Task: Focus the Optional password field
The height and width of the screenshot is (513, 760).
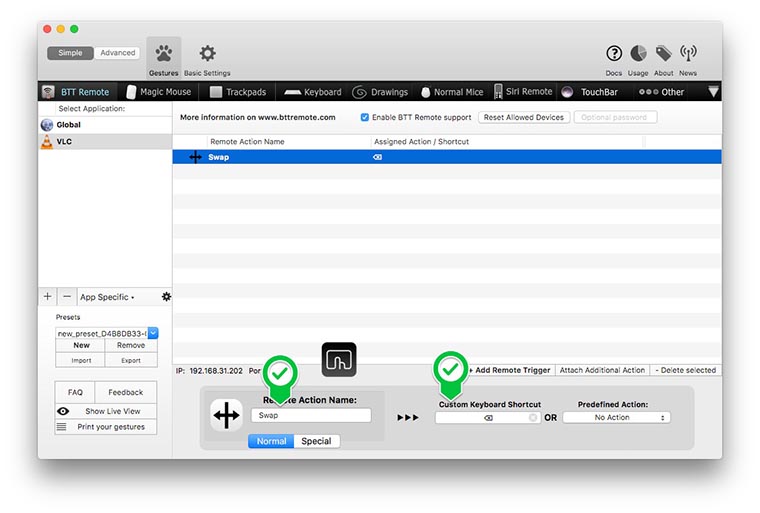Action: 615,117
